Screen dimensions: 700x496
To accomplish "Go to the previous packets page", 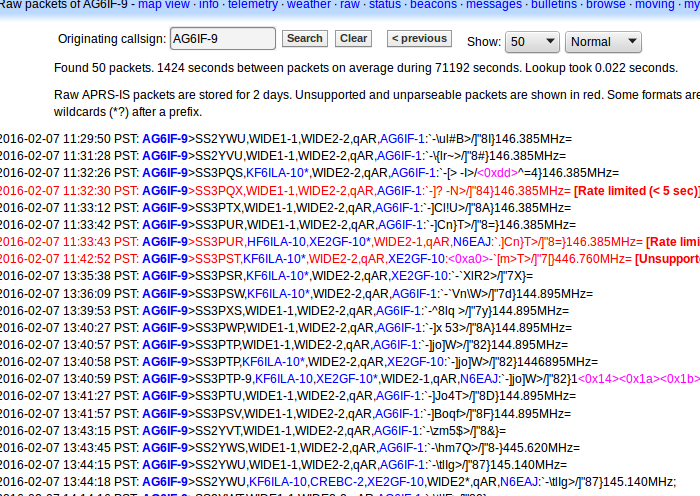I will tap(418, 39).
